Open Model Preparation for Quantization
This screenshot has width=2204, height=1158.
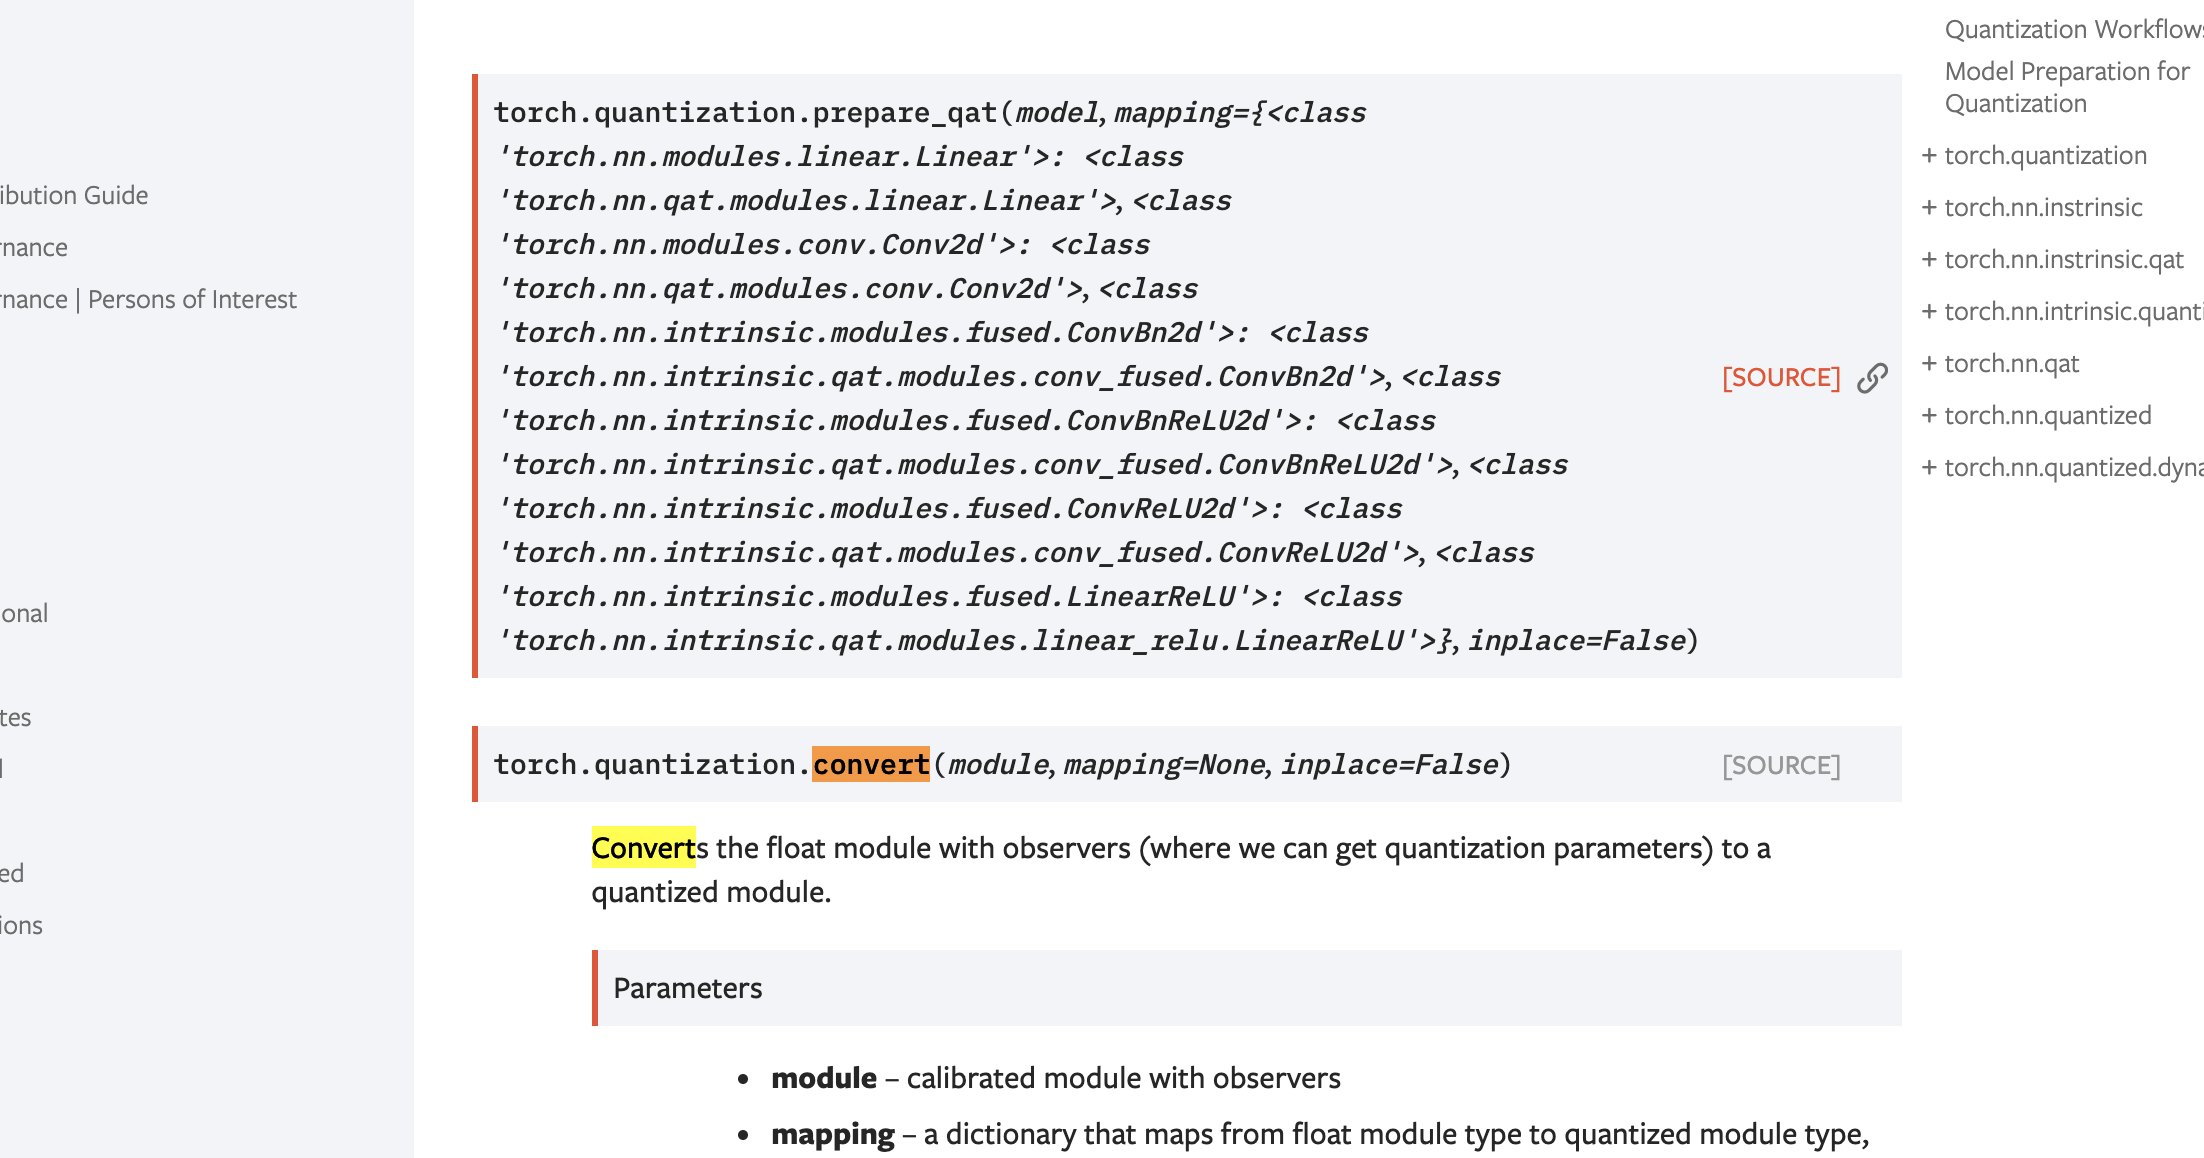point(2064,86)
